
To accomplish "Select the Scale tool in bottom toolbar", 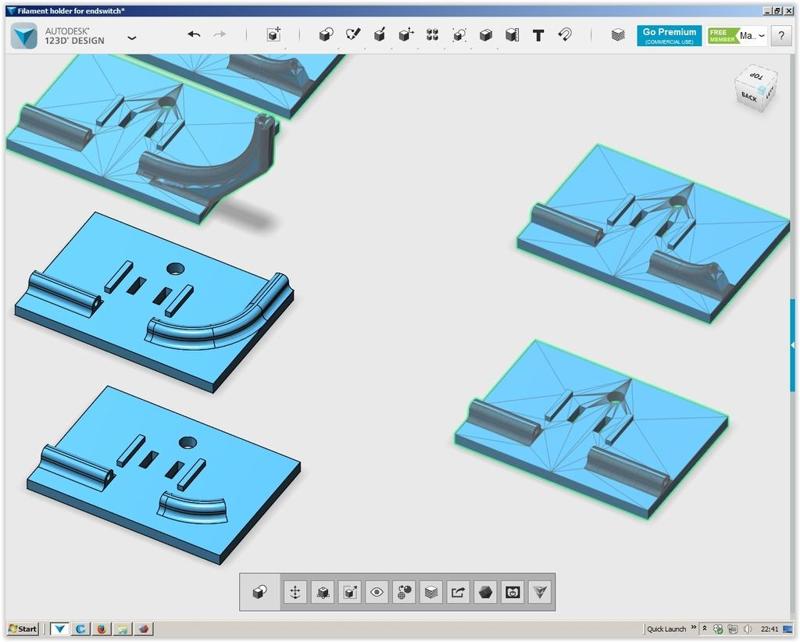I will 349,592.
